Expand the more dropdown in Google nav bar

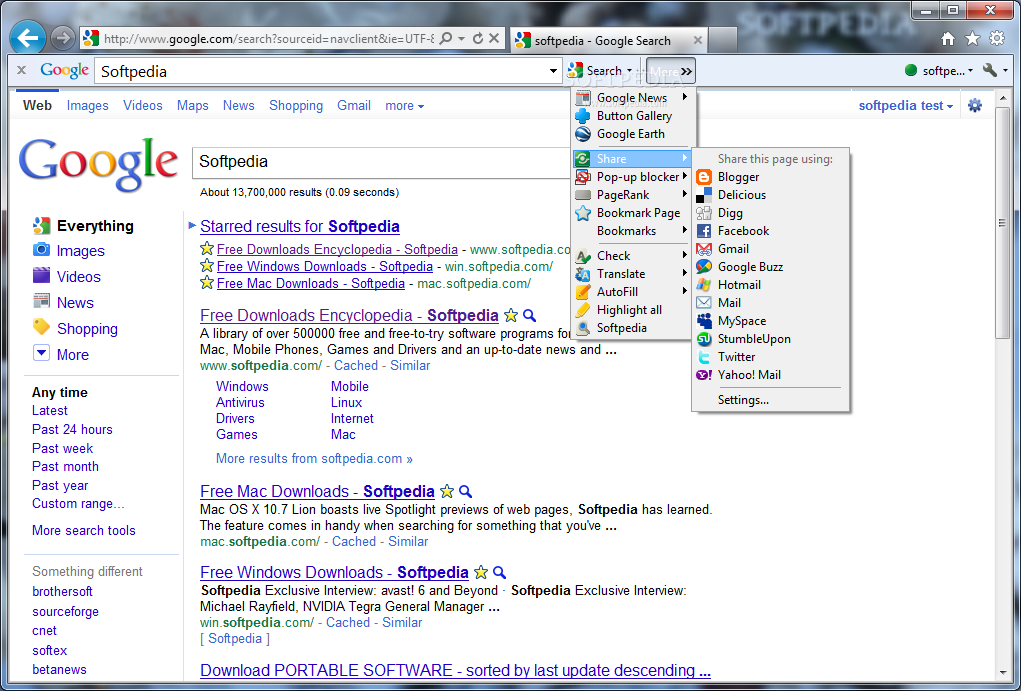[404, 106]
